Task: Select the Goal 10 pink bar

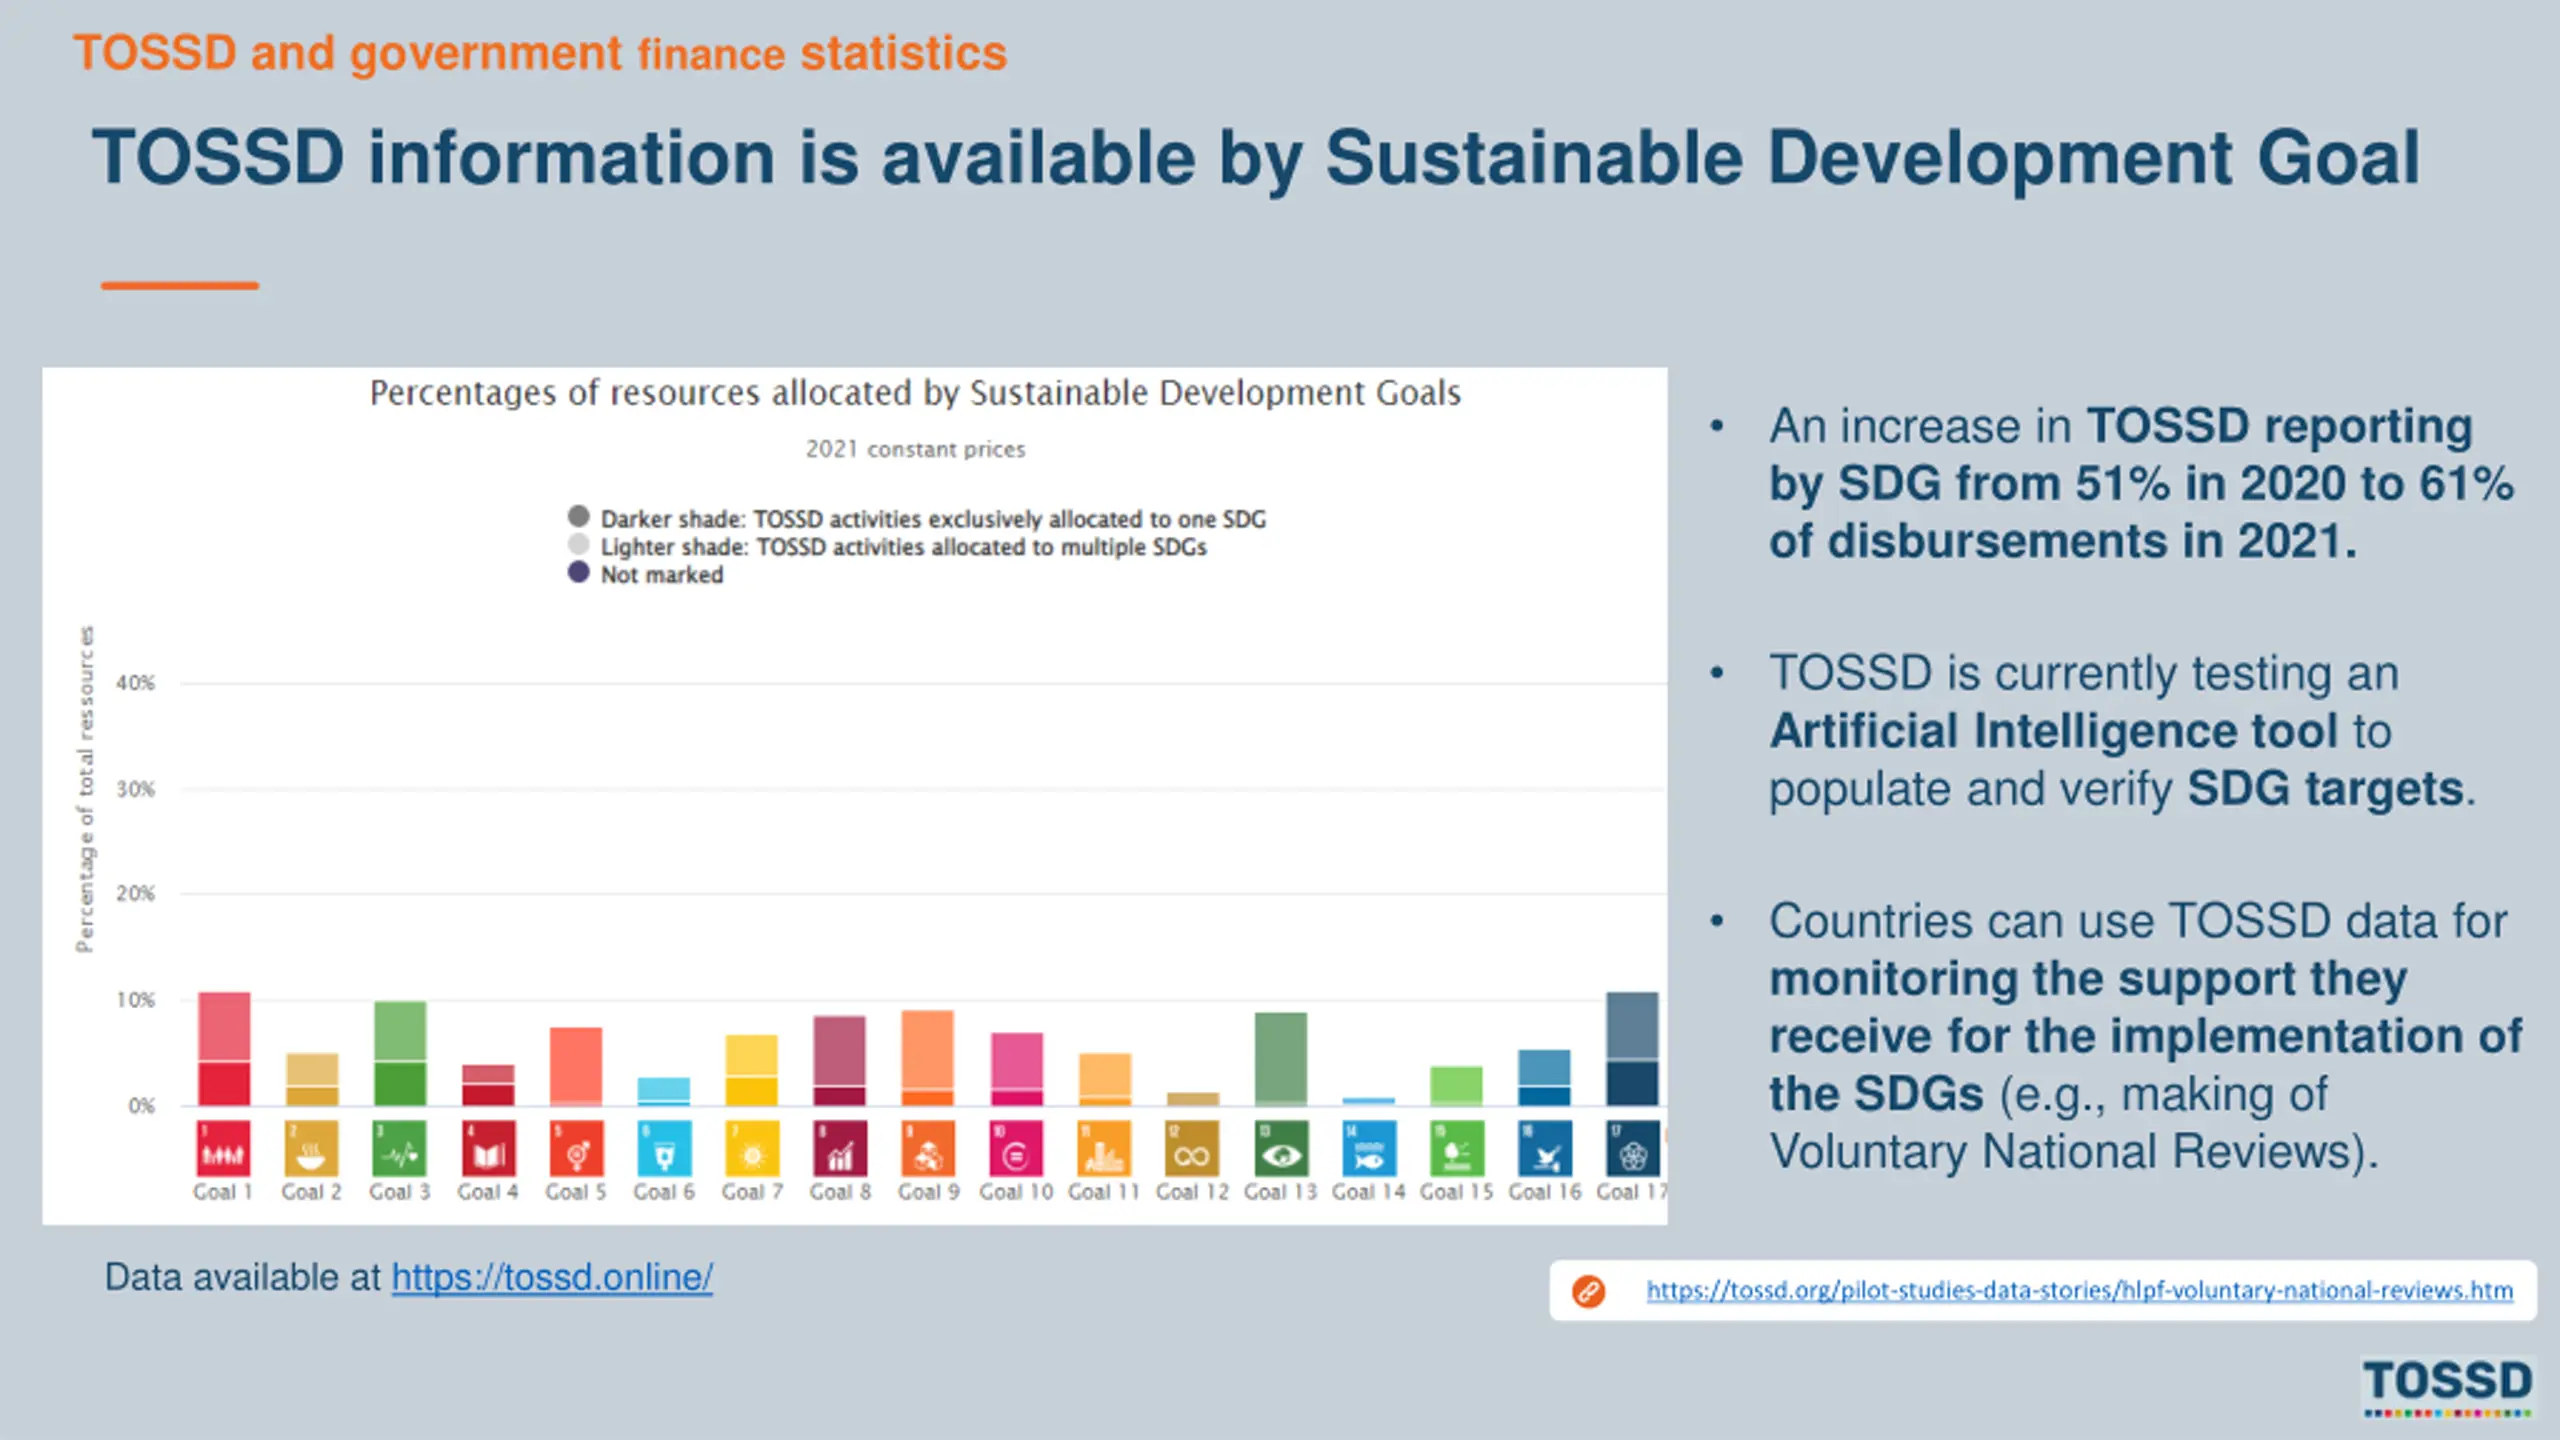Action: point(1017,1069)
